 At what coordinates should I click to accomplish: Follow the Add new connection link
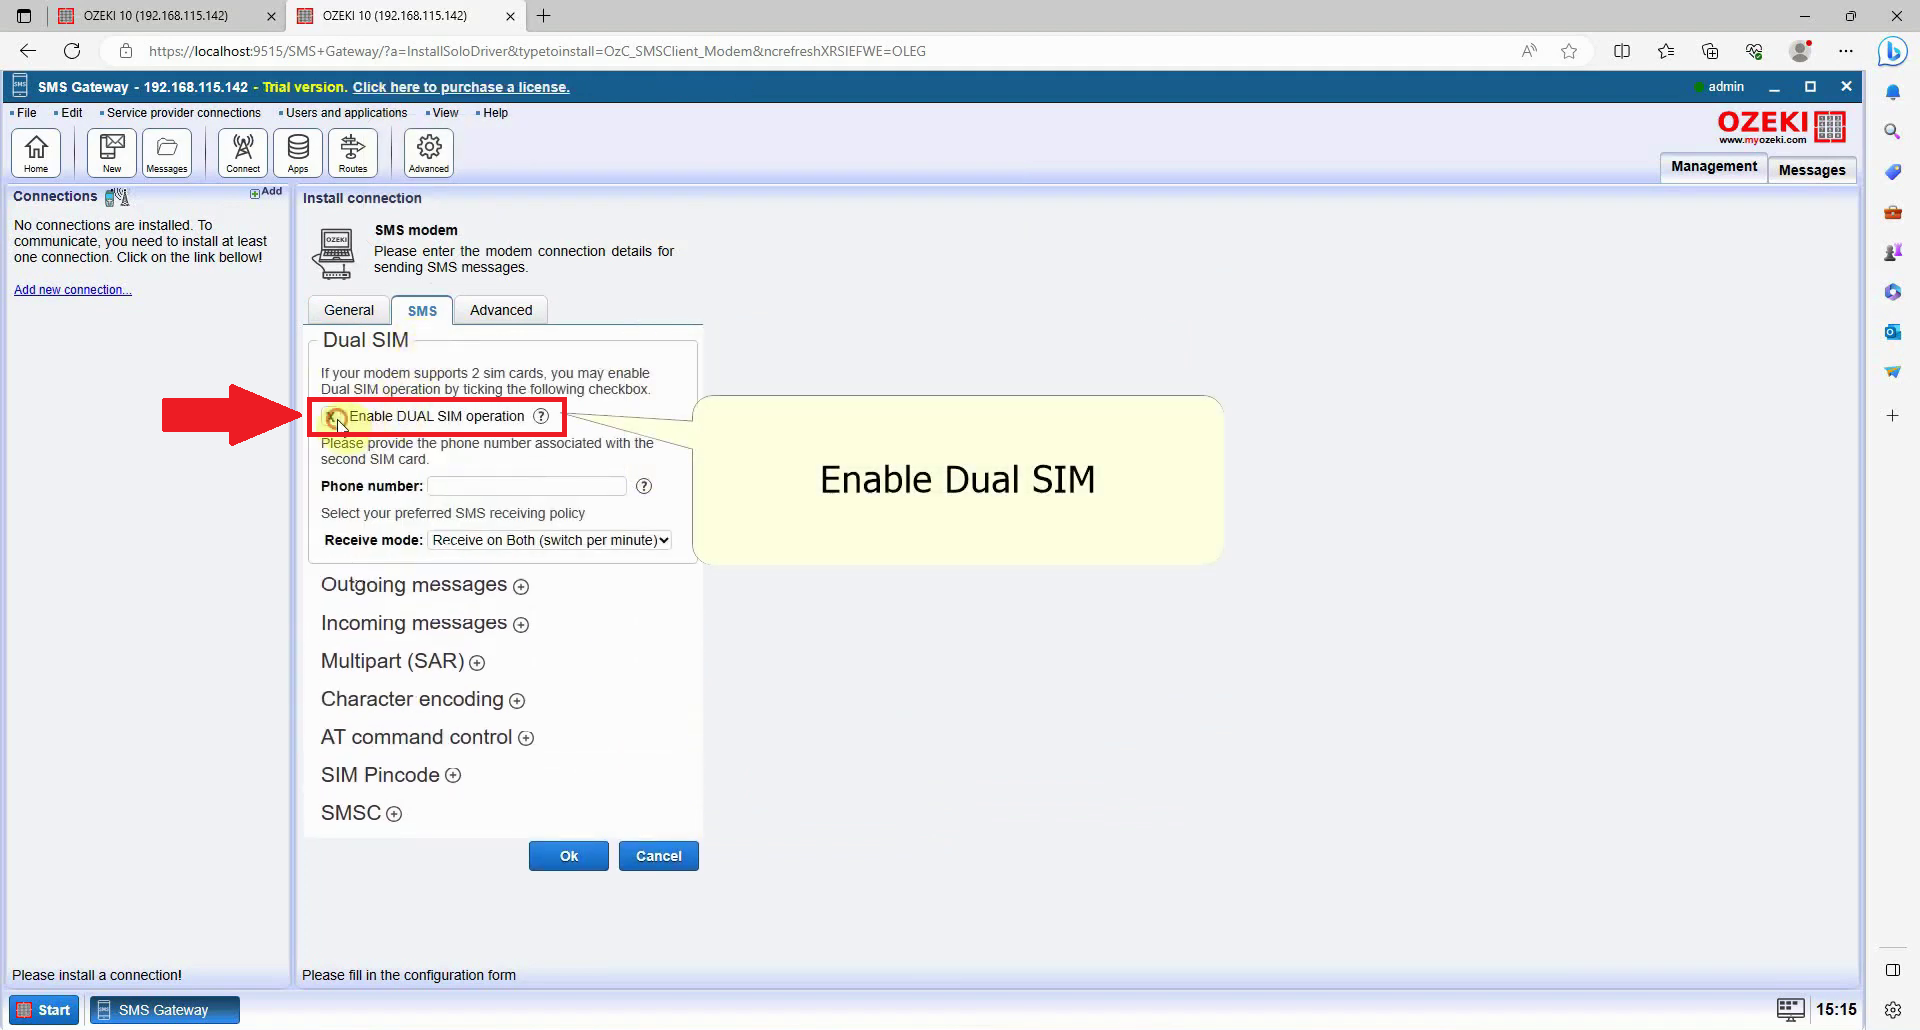point(73,290)
